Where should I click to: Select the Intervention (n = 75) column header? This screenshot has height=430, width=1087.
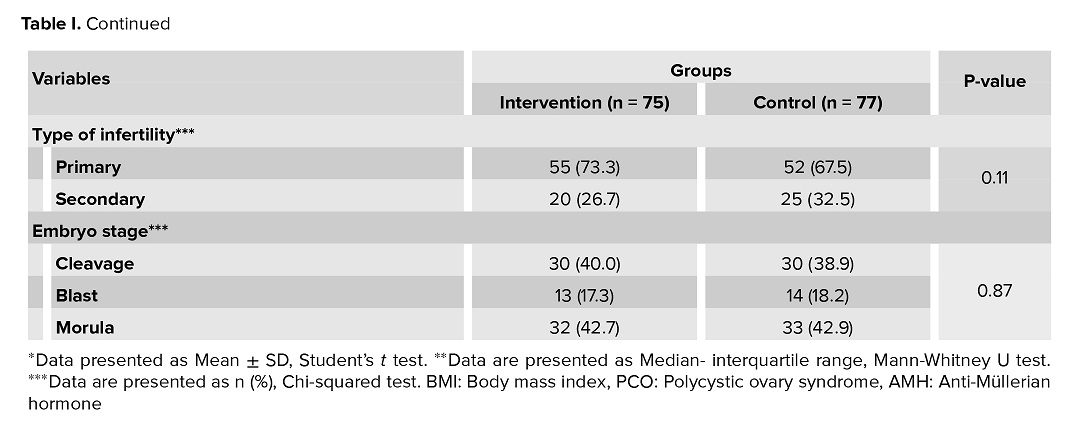584,102
